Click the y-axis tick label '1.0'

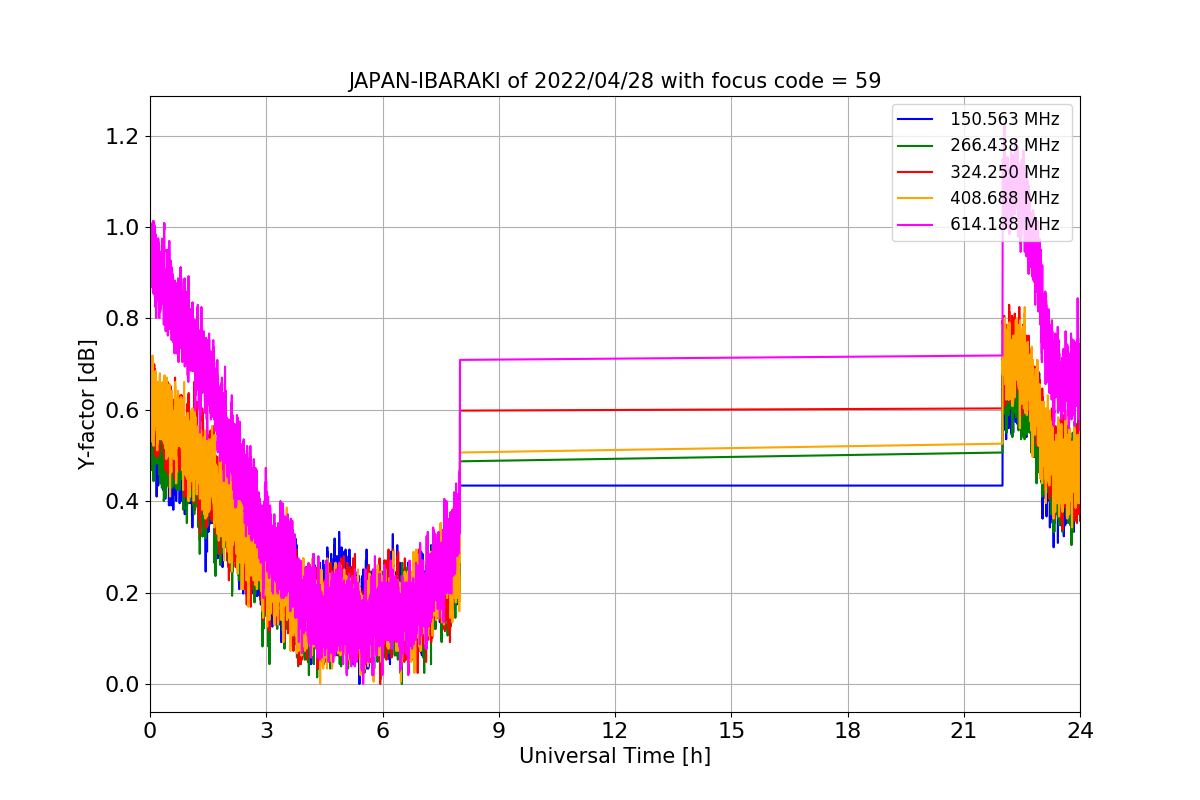(x=122, y=228)
